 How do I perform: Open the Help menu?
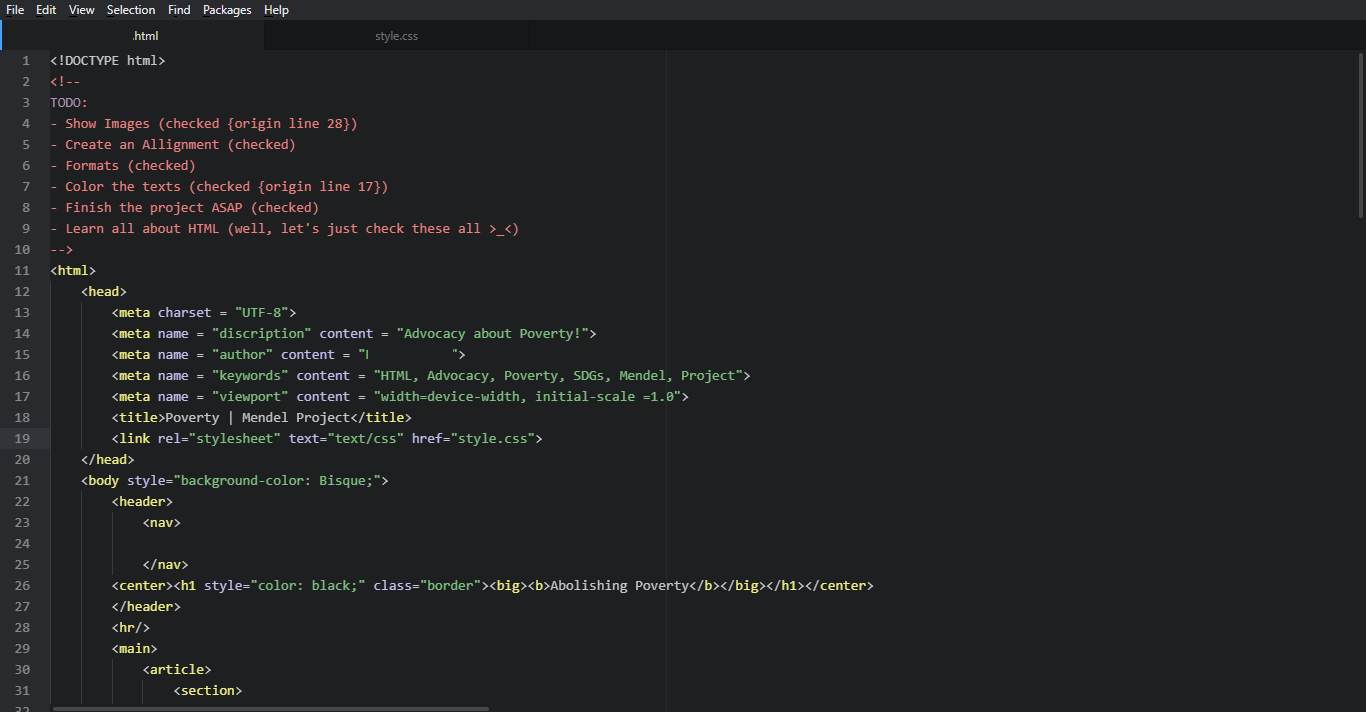(x=276, y=10)
